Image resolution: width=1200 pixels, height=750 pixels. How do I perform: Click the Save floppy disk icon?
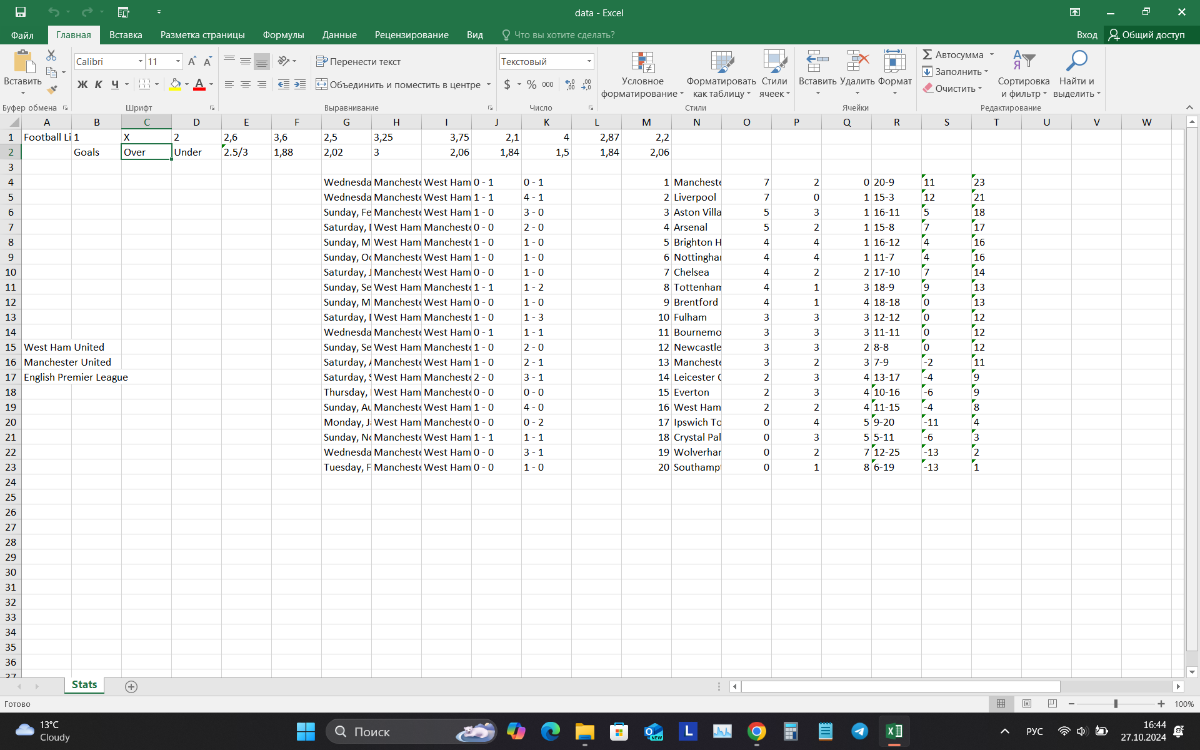tap(23, 12)
